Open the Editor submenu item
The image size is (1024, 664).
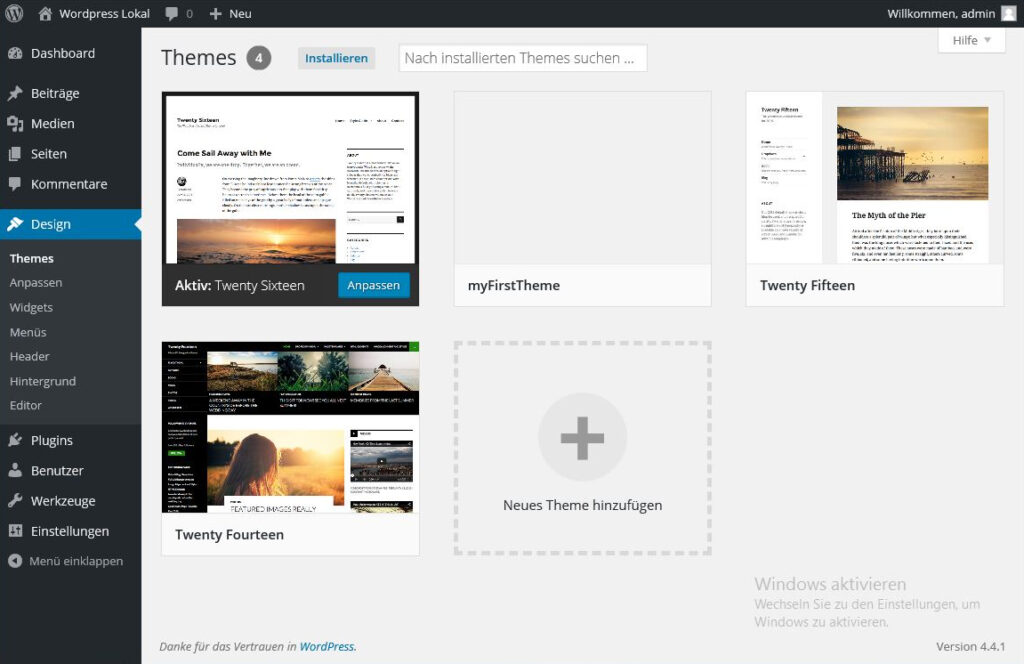click(25, 405)
